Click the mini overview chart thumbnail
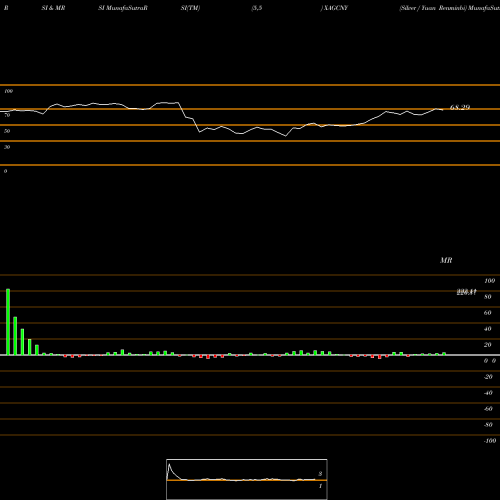Image resolution: width=500 pixels, height=500 pixels. 247,479
